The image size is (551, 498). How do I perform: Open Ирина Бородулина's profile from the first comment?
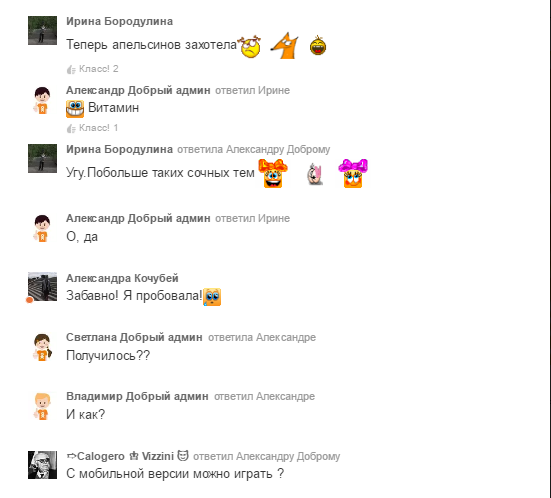point(119,21)
